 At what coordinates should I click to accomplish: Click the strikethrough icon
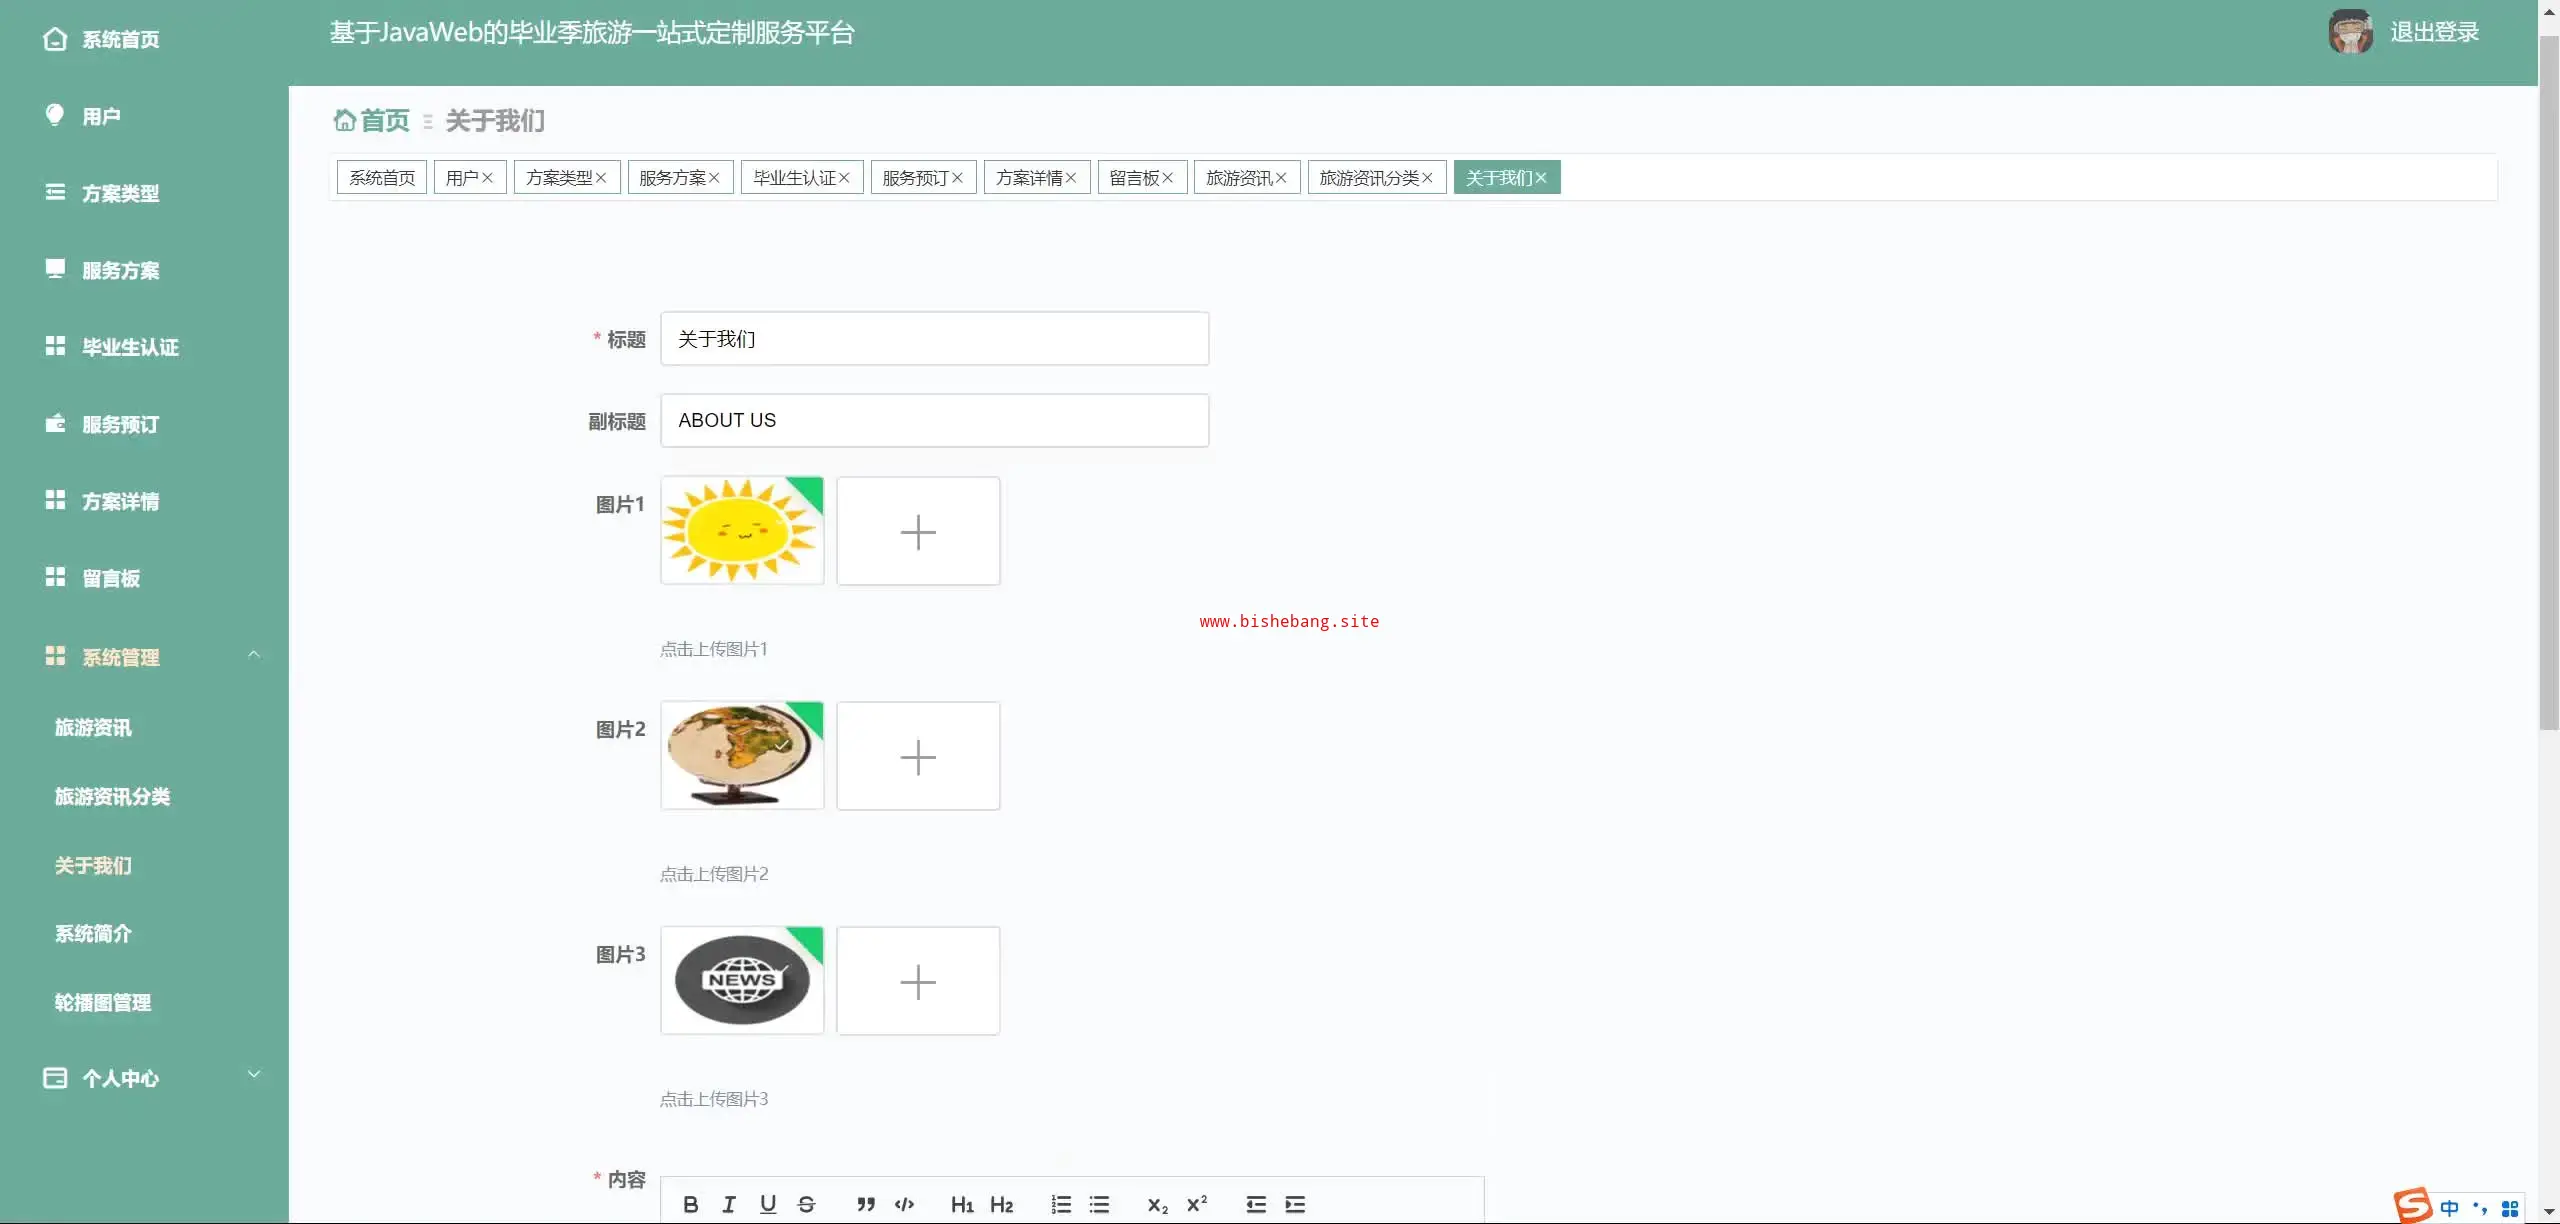[x=806, y=1204]
